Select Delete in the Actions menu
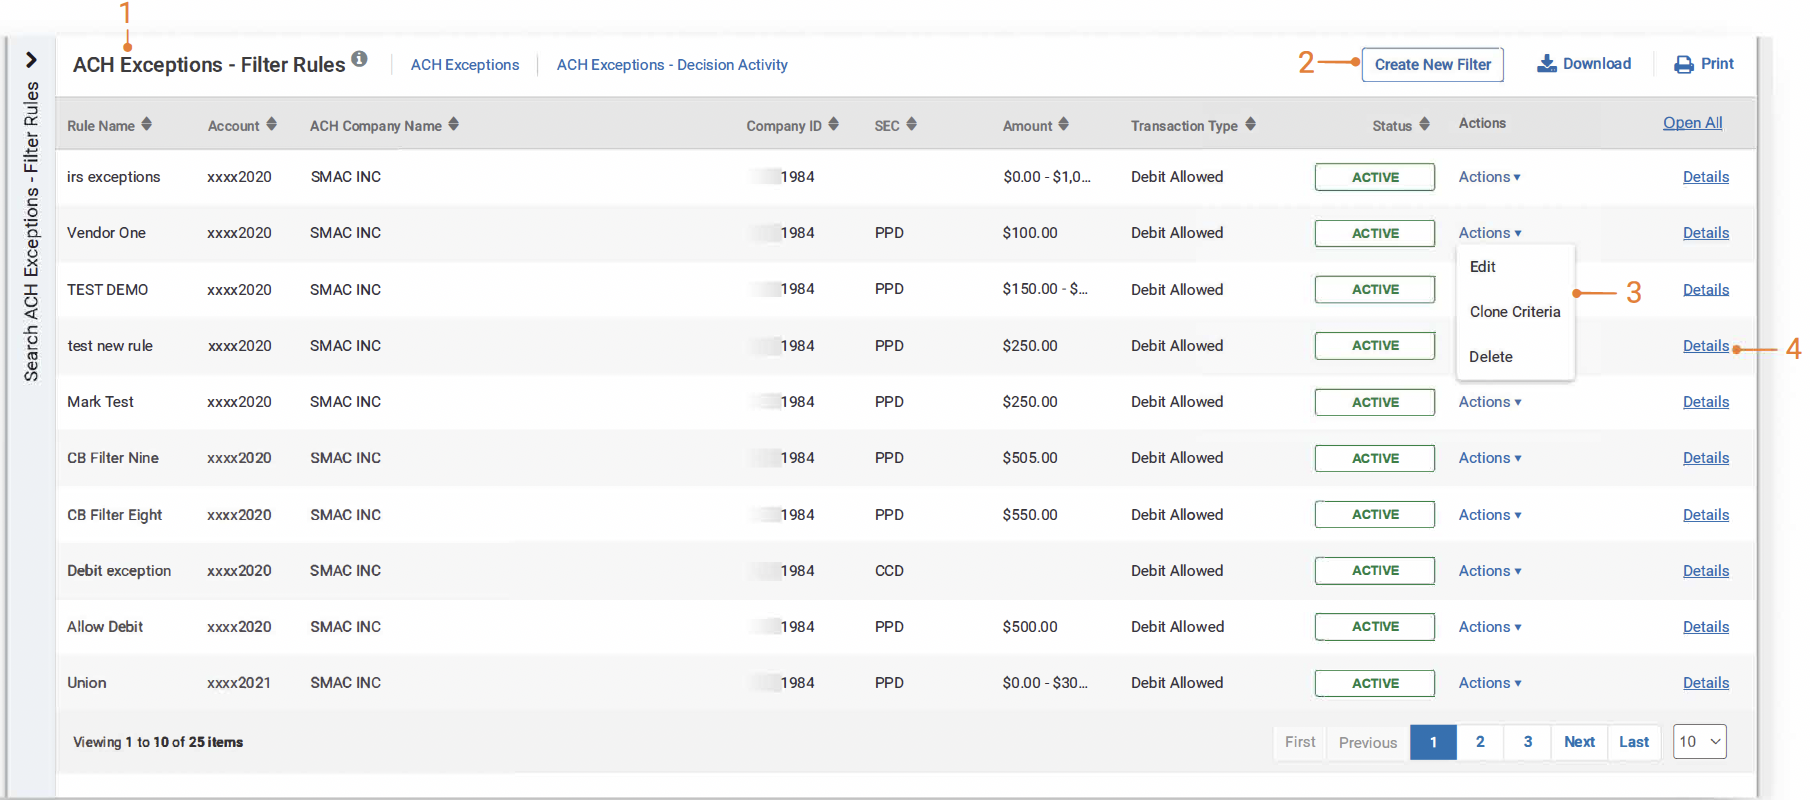Viewport: 1810px width, 800px height. (1490, 357)
